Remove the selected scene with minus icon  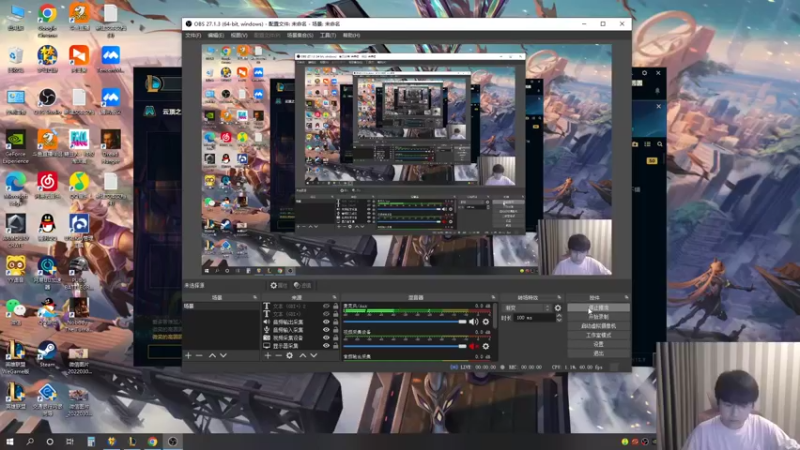point(199,355)
